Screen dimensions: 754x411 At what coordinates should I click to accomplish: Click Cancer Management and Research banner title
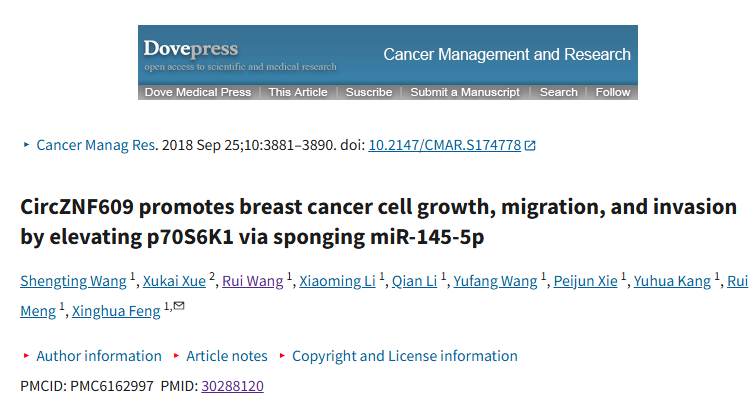tap(507, 54)
